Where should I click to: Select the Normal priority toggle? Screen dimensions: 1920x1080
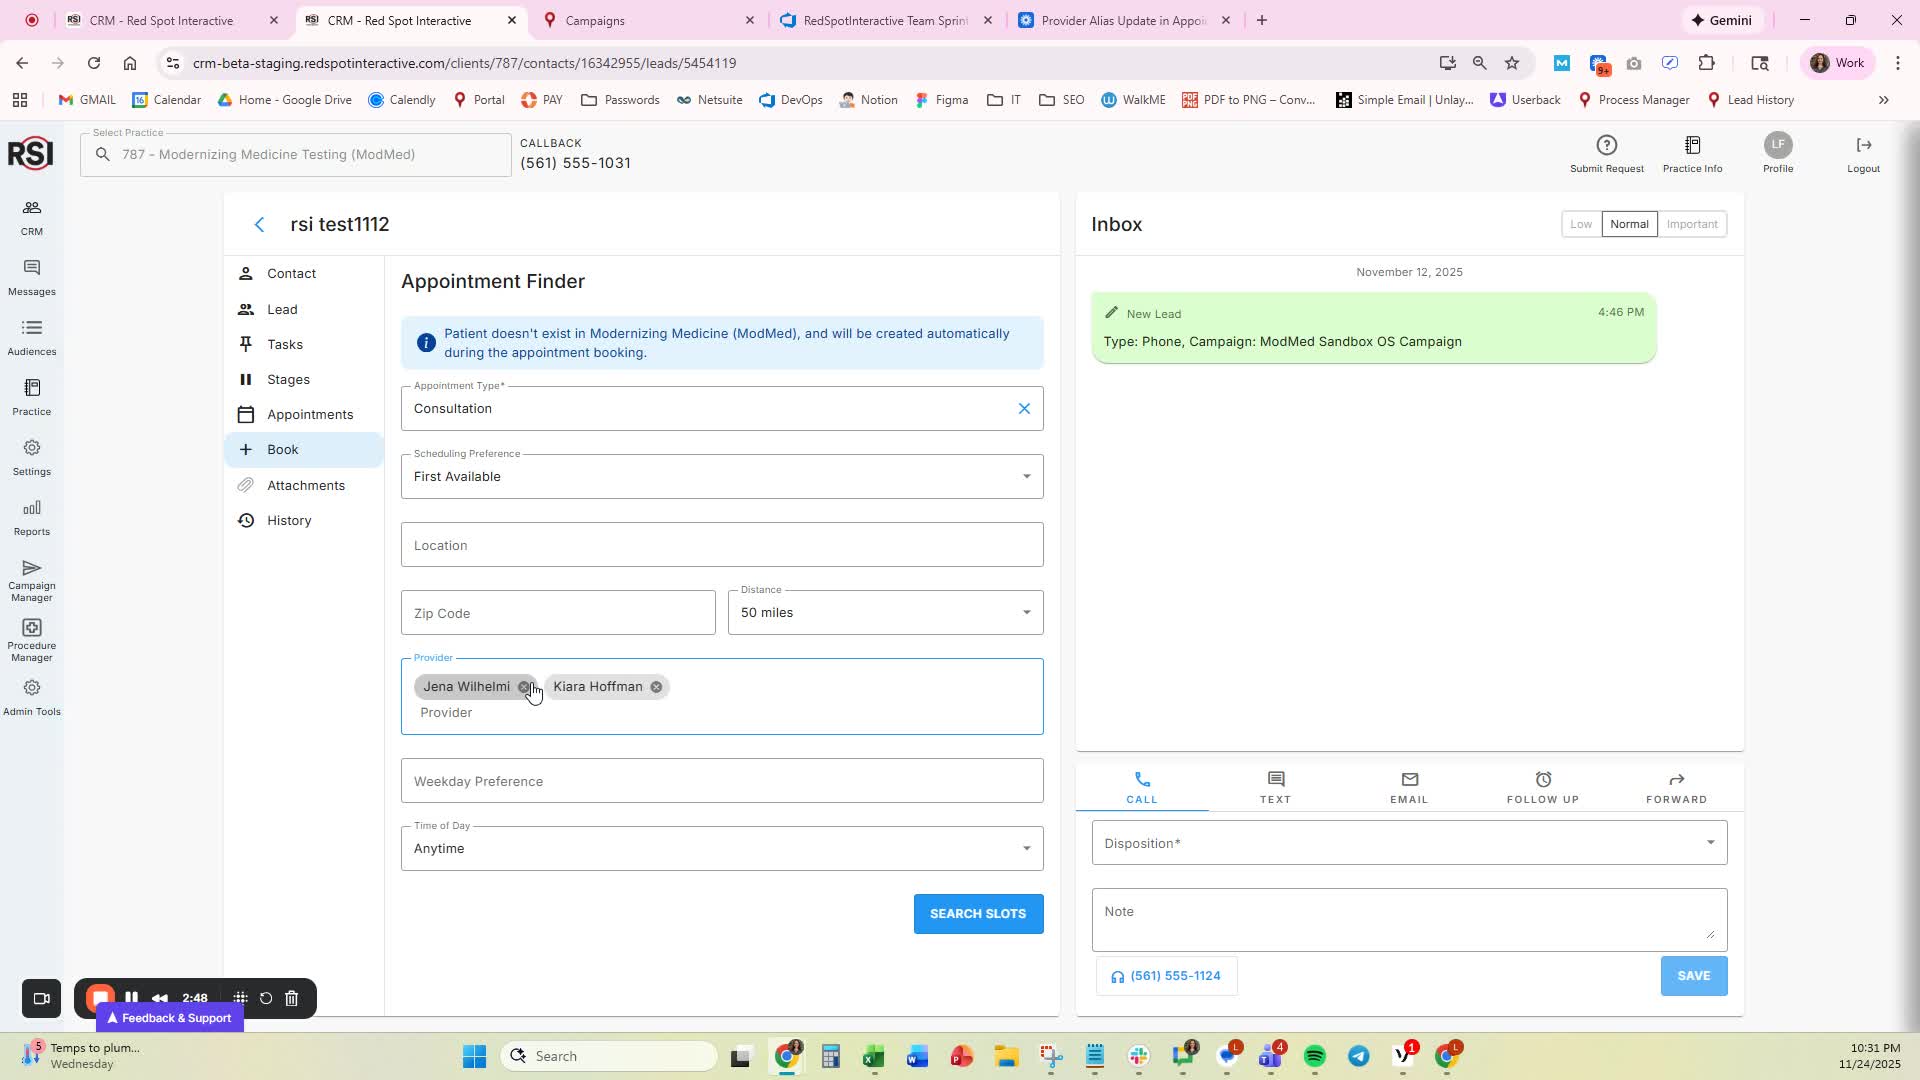1629,224
